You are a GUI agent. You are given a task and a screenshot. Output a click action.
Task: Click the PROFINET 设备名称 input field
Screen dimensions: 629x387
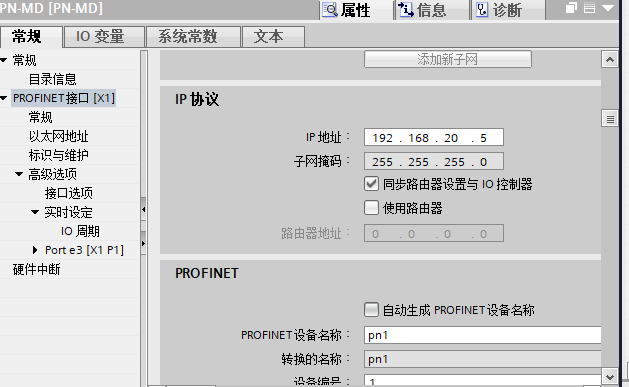click(483, 335)
